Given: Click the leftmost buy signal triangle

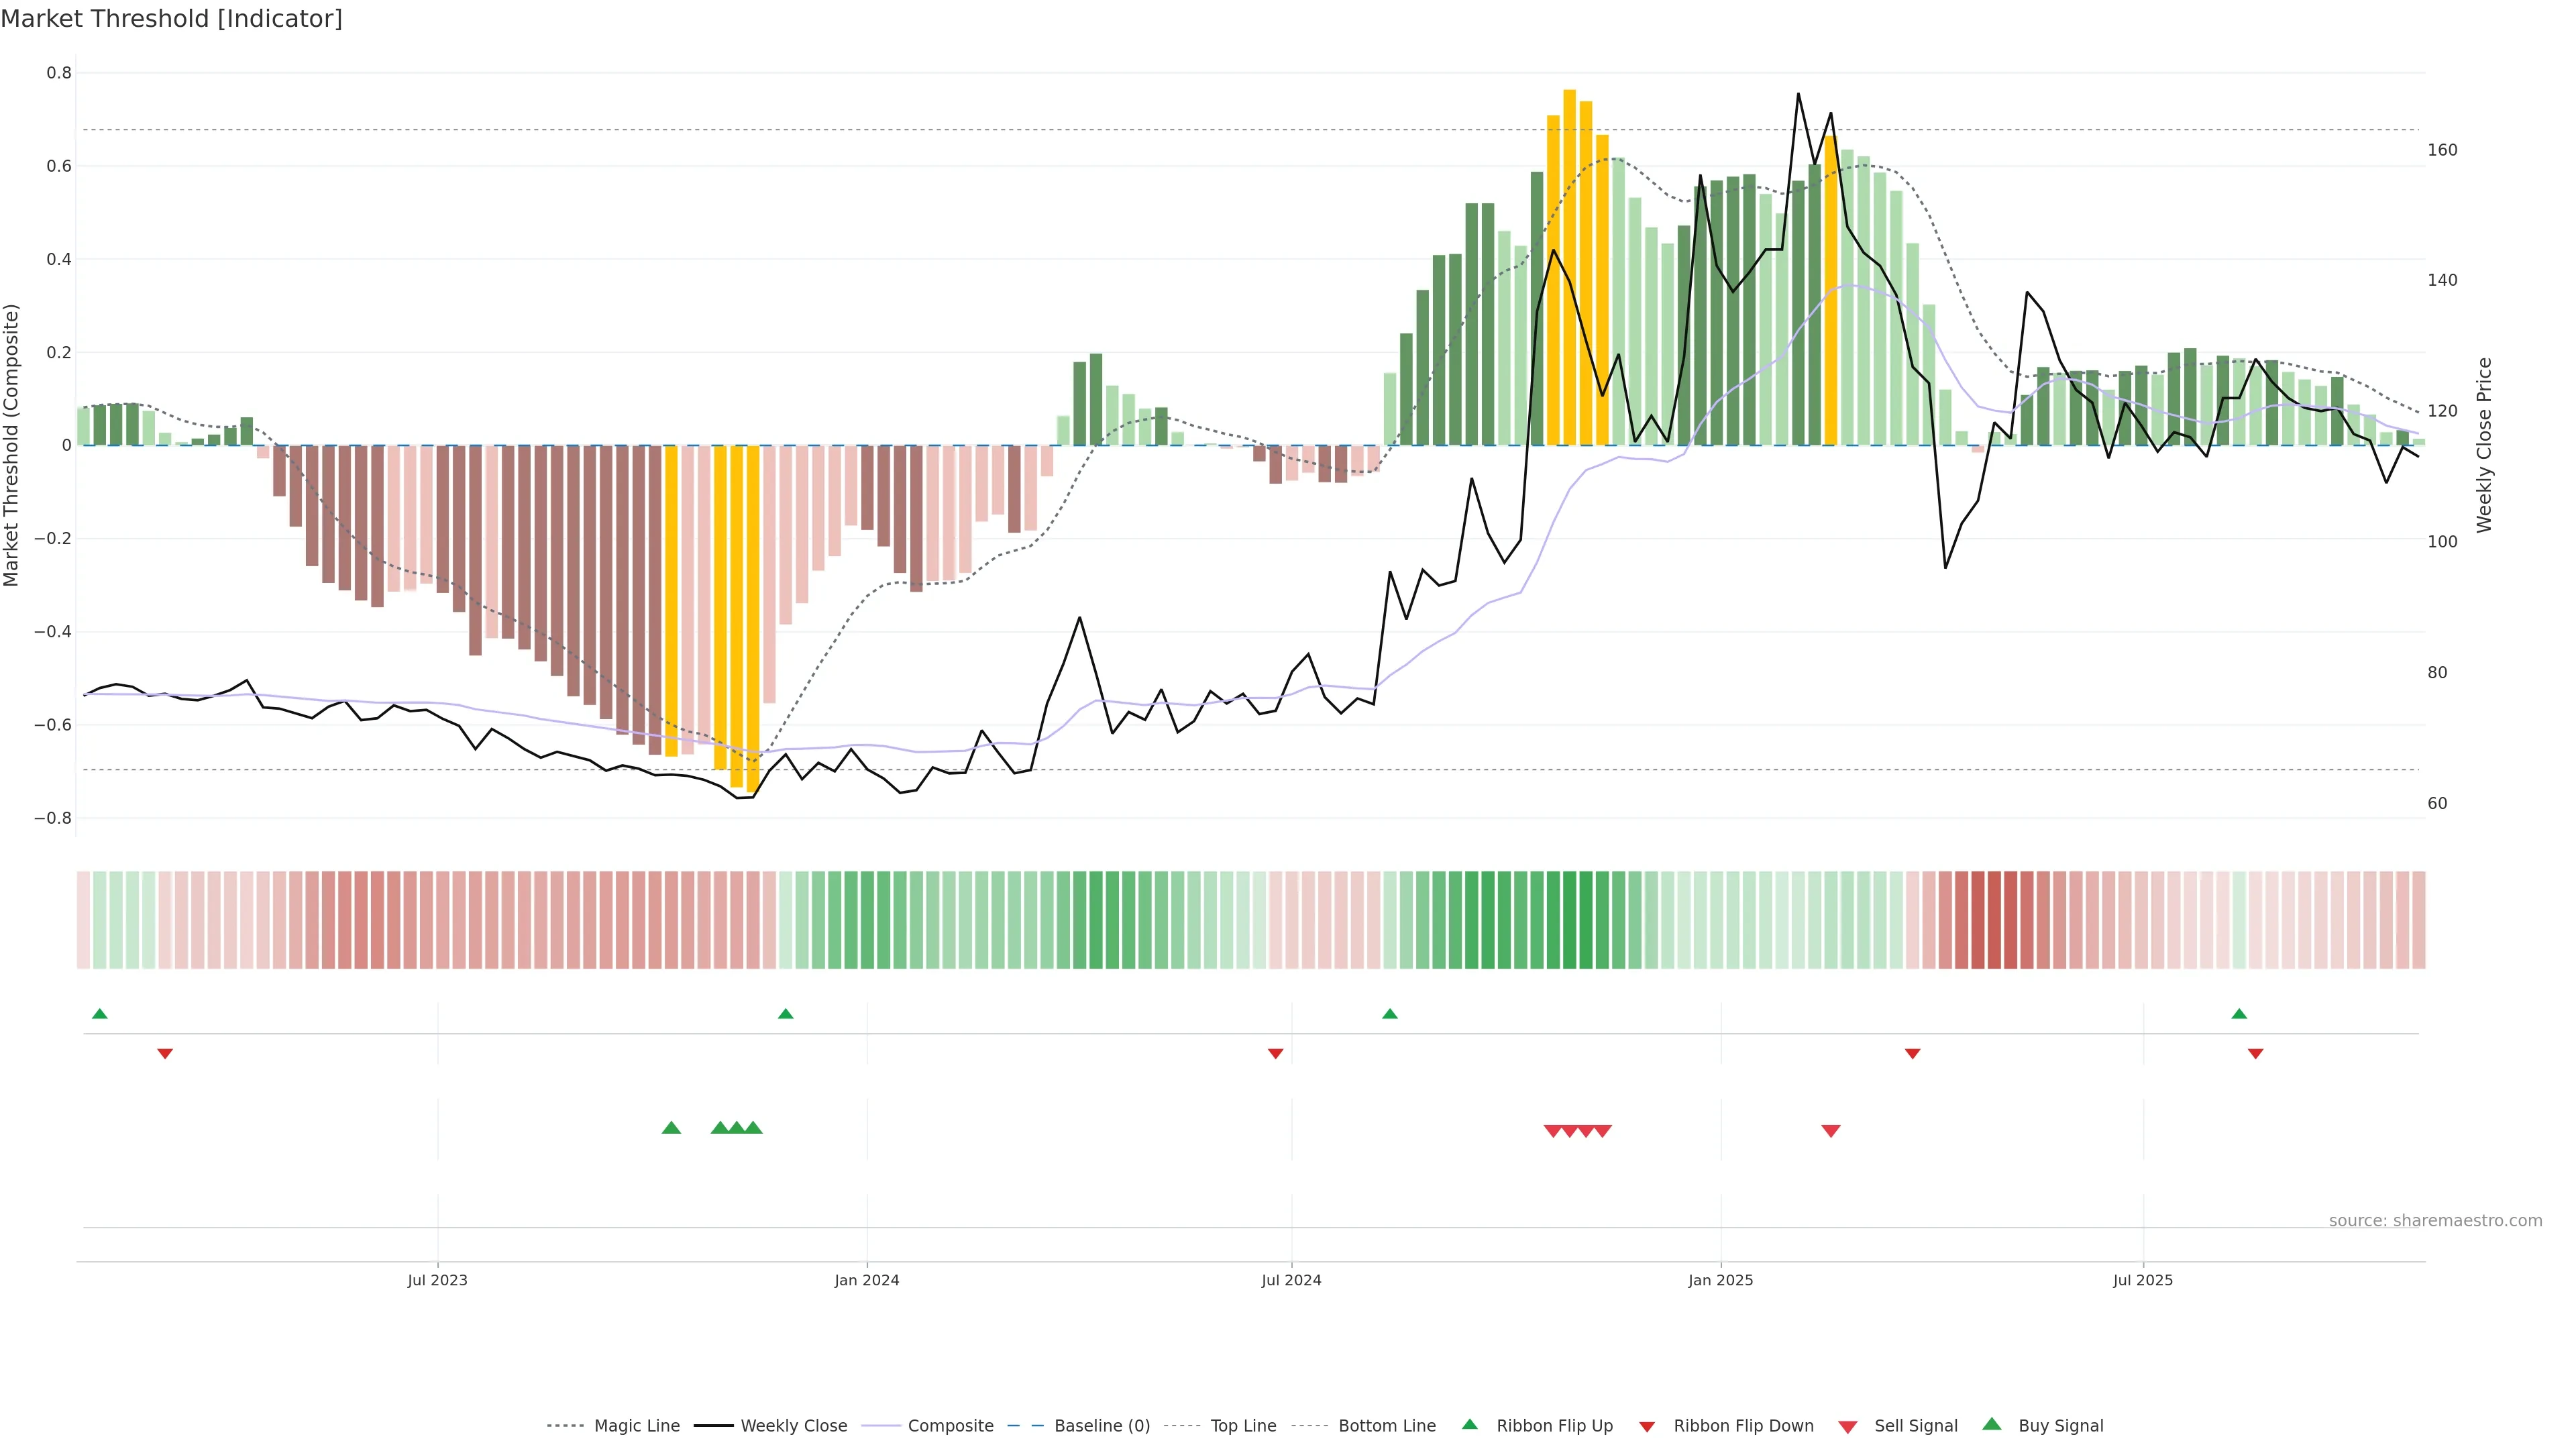Looking at the screenshot, I should pos(671,1128).
